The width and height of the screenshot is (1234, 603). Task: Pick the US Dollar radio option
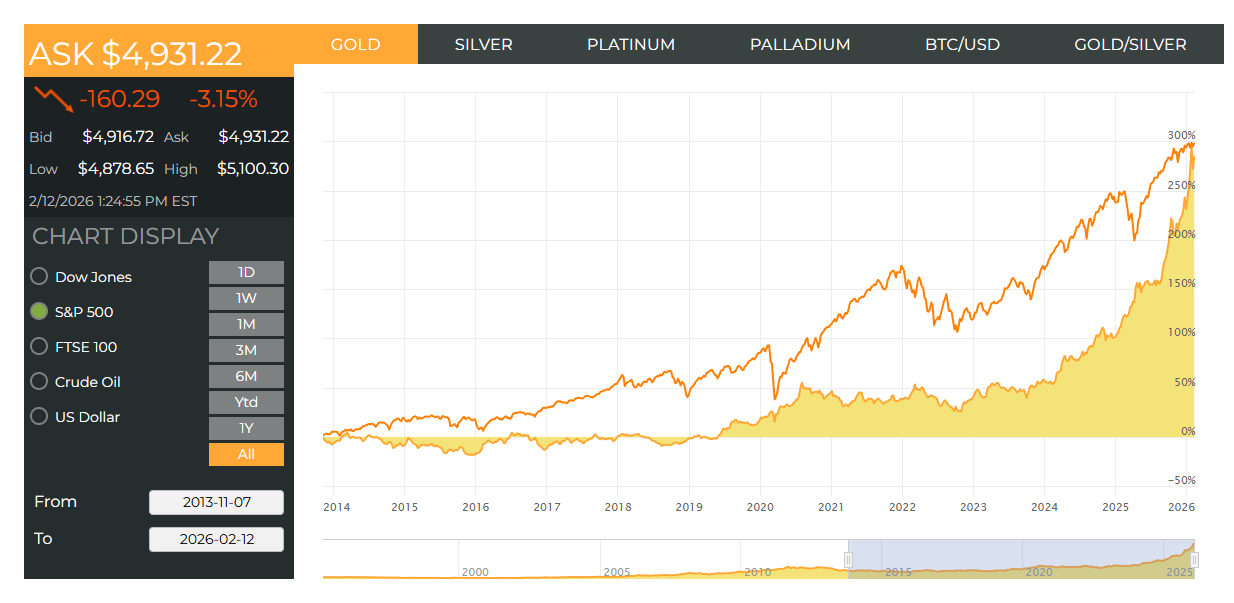click(39, 417)
